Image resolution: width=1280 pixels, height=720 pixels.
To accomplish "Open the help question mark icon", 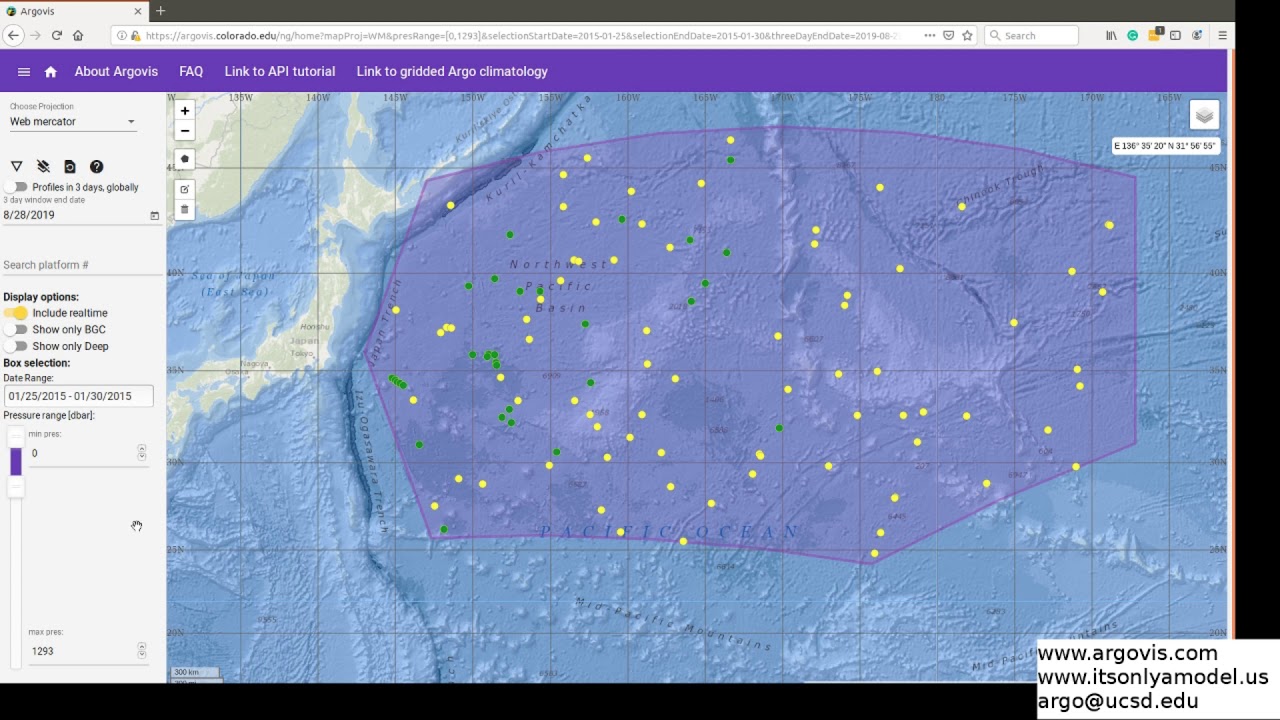I will (x=97, y=167).
